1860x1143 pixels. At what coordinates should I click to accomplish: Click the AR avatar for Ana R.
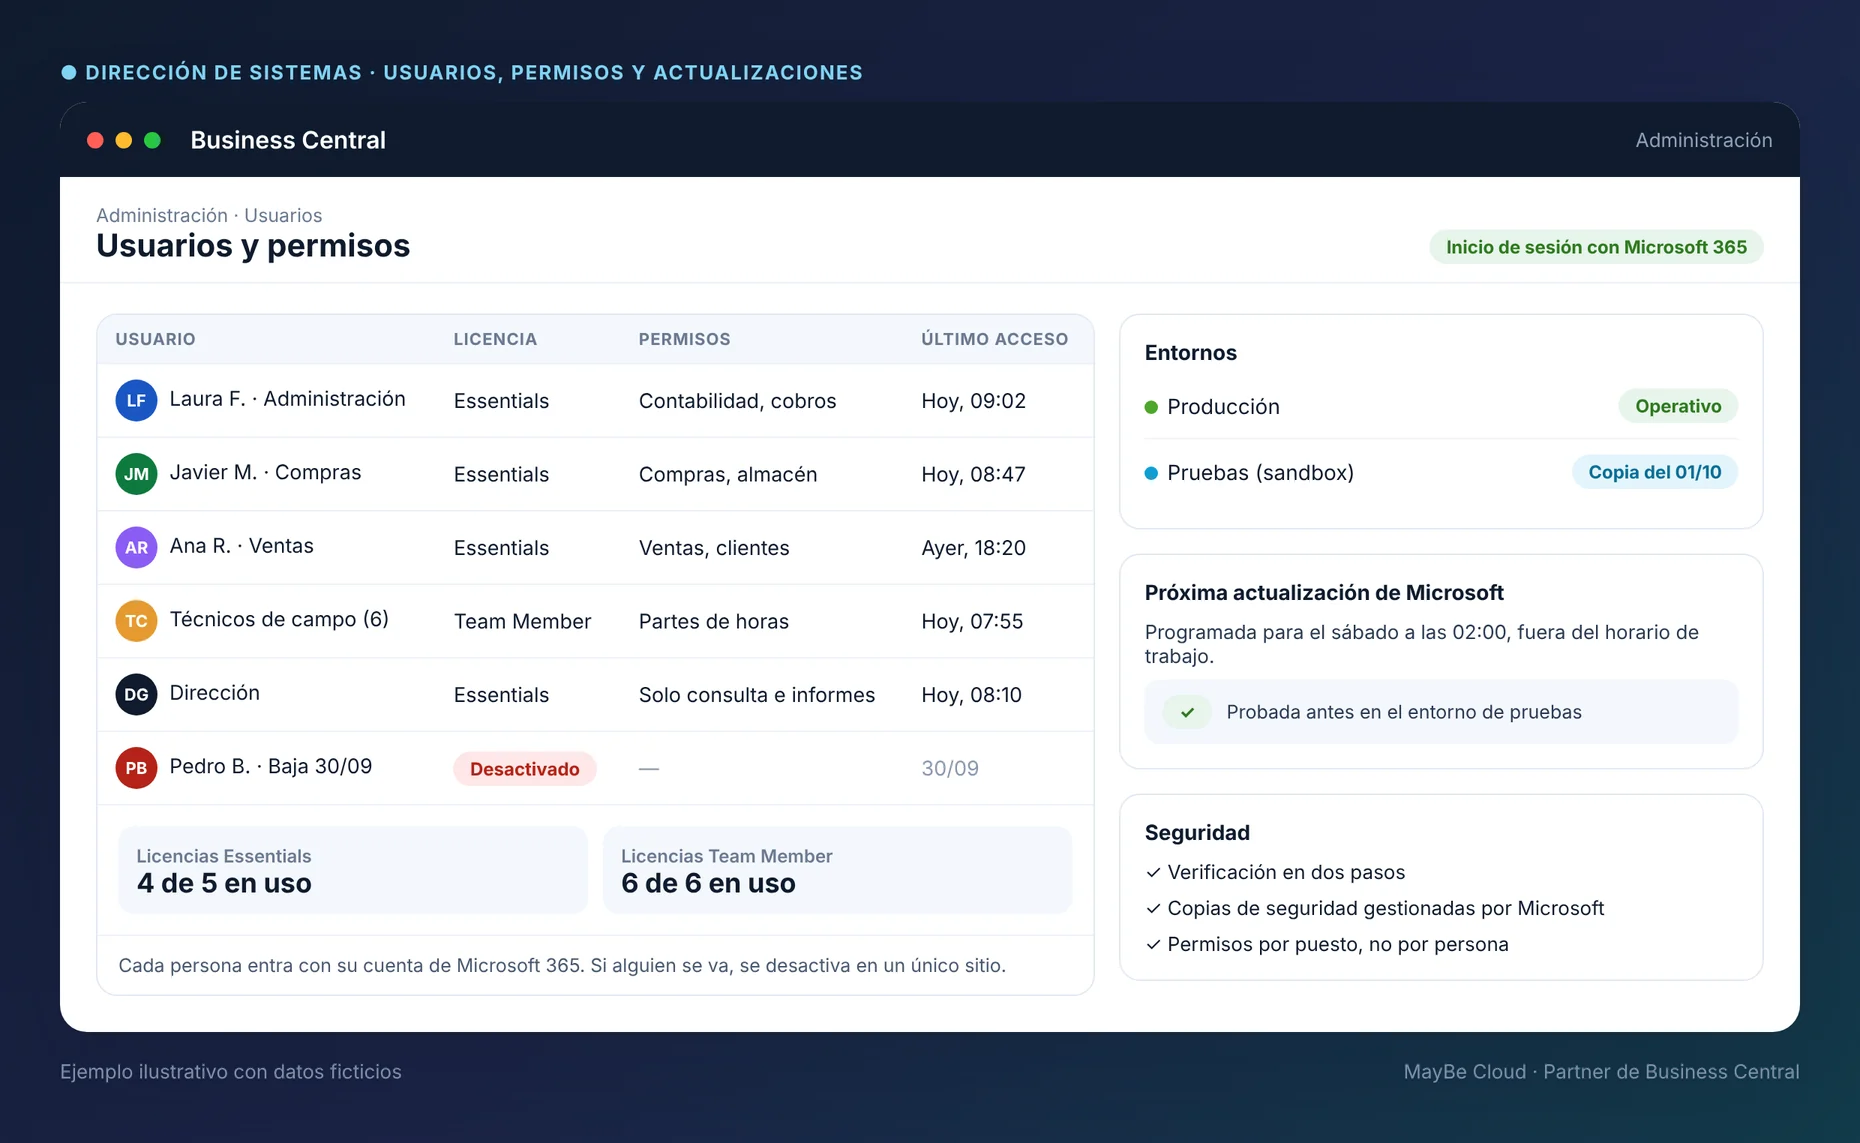pos(136,548)
